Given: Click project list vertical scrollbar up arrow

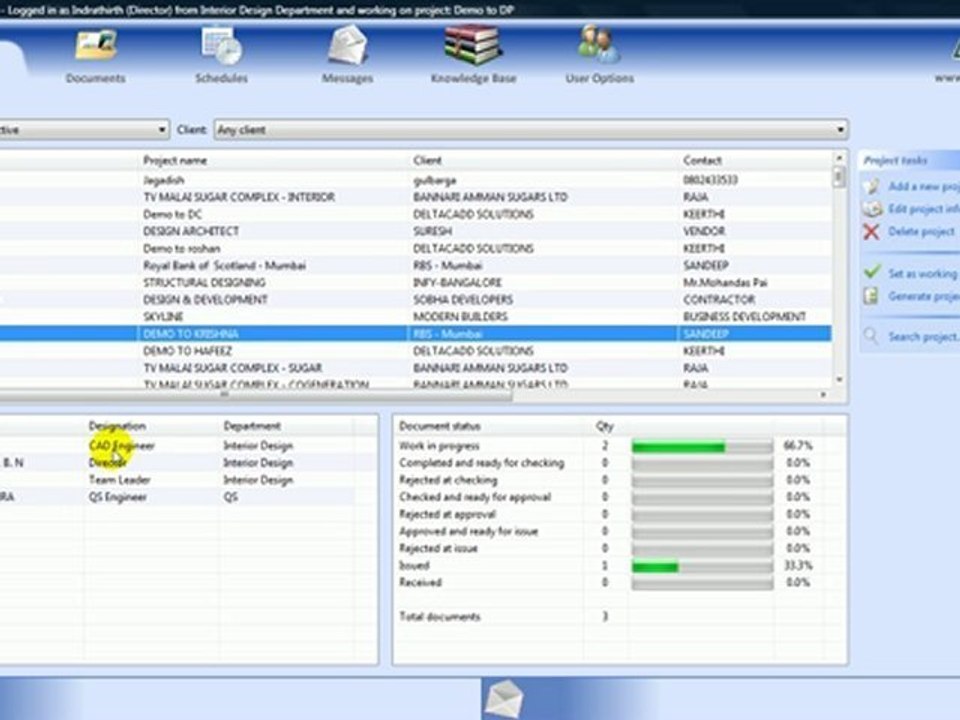Looking at the screenshot, I should (x=839, y=159).
